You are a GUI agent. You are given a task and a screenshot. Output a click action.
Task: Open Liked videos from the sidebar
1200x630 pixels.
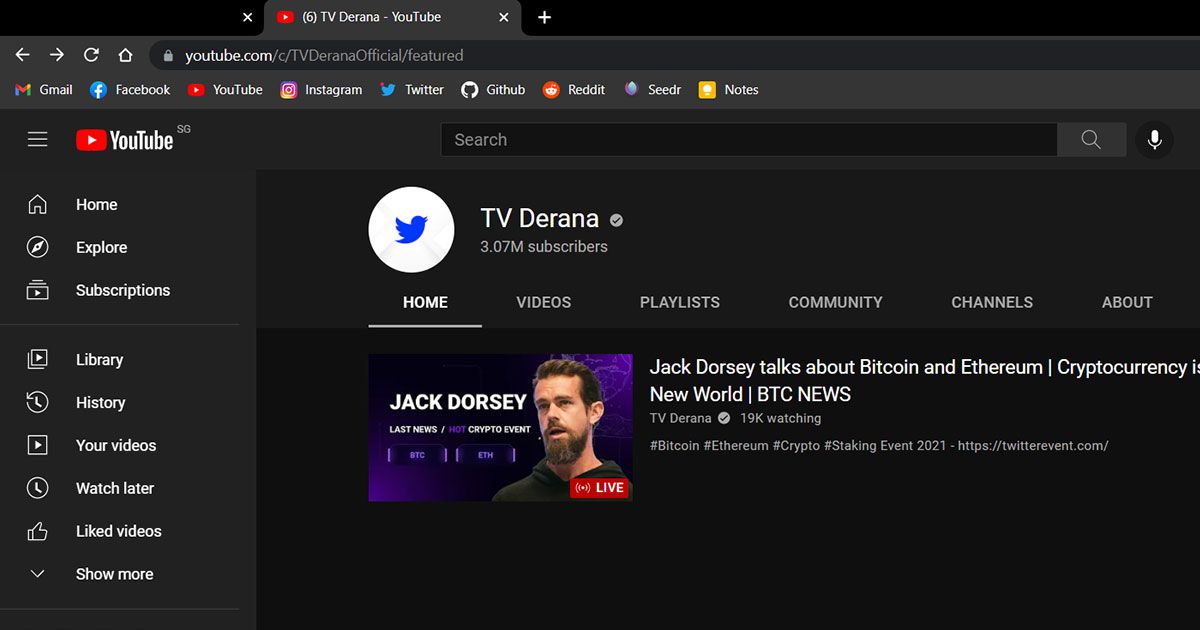tap(118, 531)
